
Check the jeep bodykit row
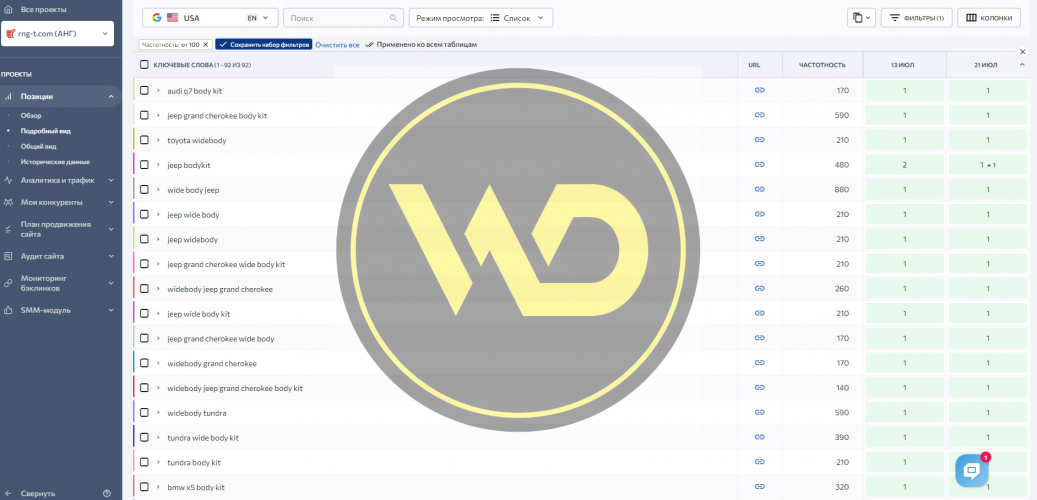(x=144, y=165)
